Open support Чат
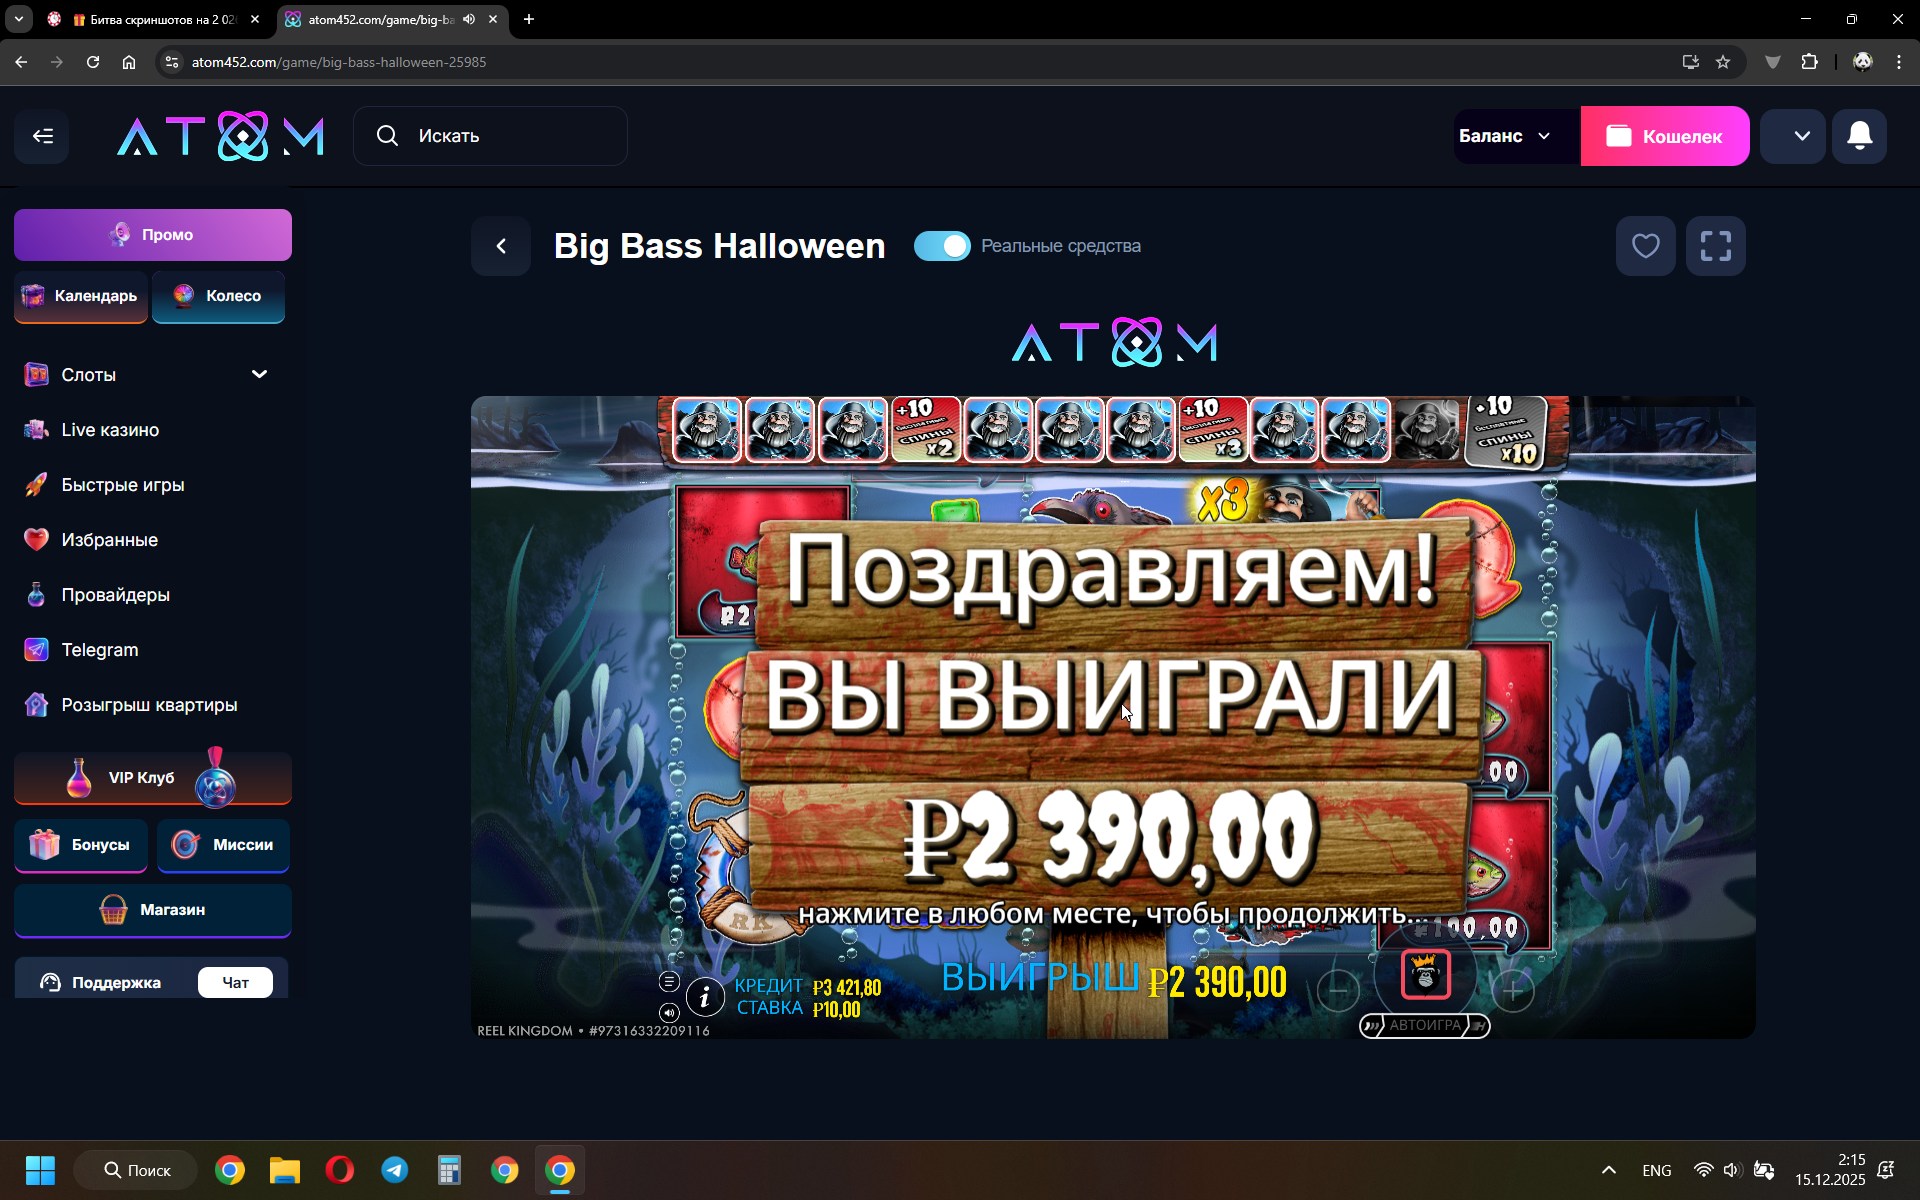Viewport: 1920px width, 1200px height. point(235,982)
